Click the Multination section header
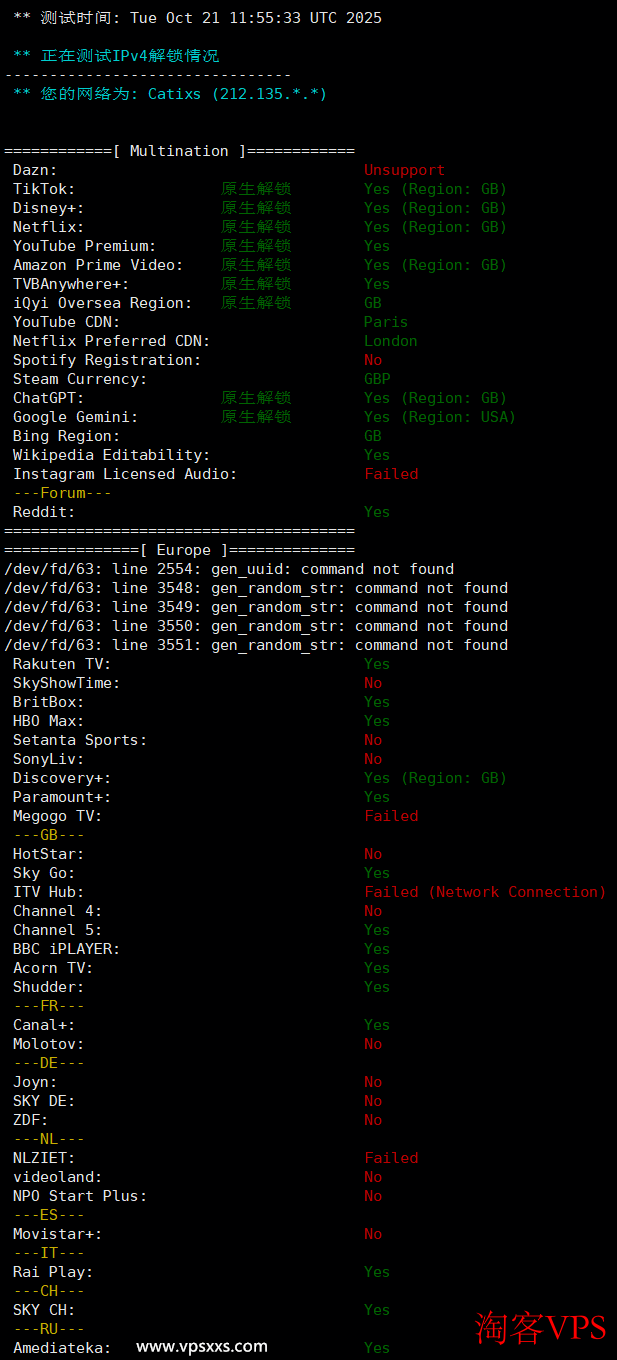This screenshot has height=1360, width=617. [x=179, y=151]
